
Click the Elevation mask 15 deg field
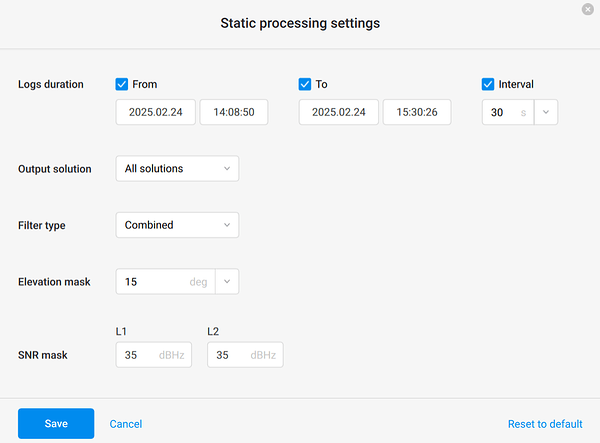(165, 282)
